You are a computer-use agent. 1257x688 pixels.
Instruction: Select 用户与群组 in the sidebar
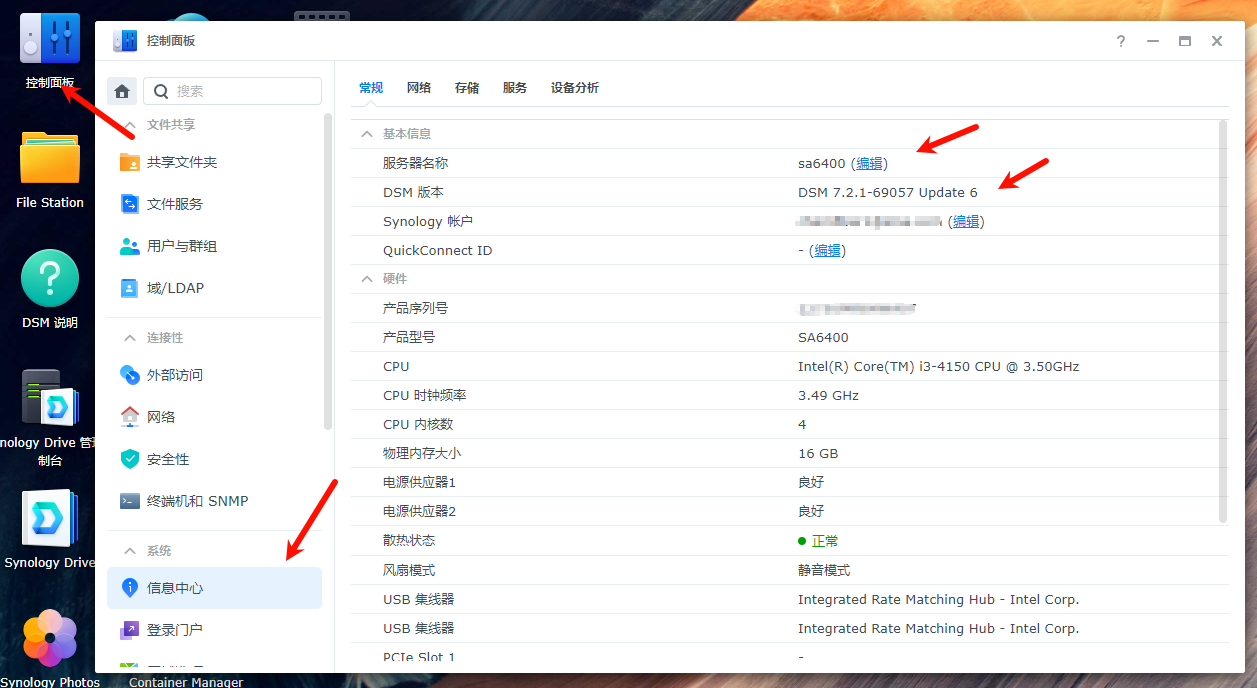(x=214, y=246)
